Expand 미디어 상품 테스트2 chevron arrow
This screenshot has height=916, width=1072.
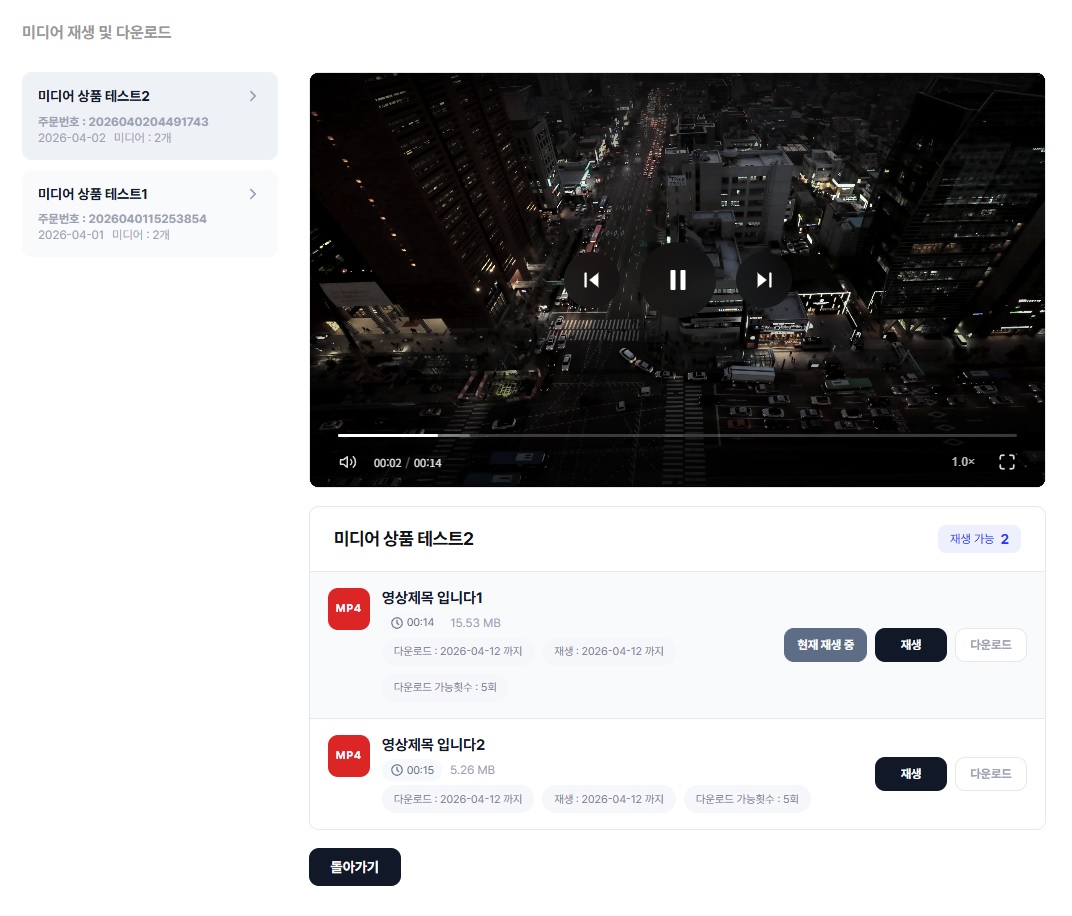253,96
